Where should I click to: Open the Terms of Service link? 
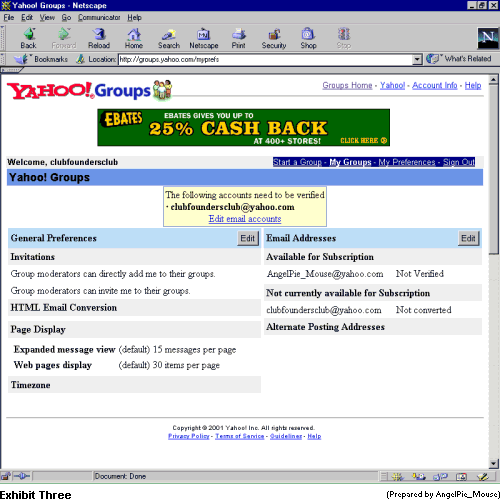click(240, 436)
